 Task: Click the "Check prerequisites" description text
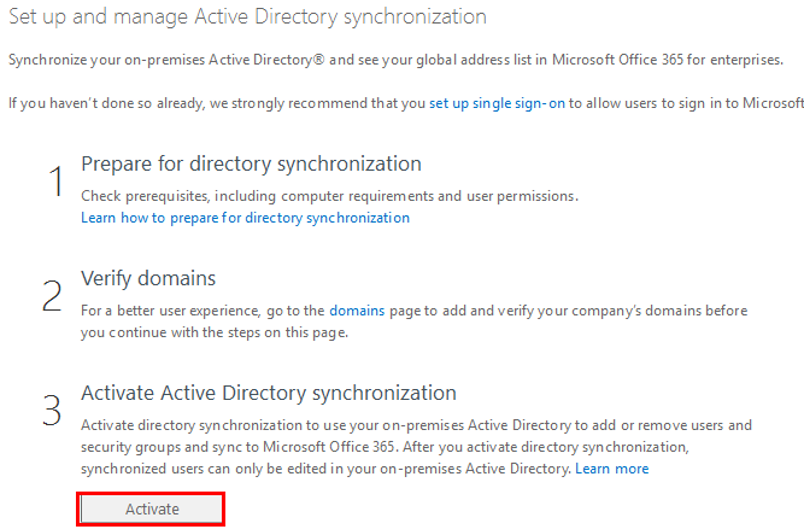pos(329,196)
